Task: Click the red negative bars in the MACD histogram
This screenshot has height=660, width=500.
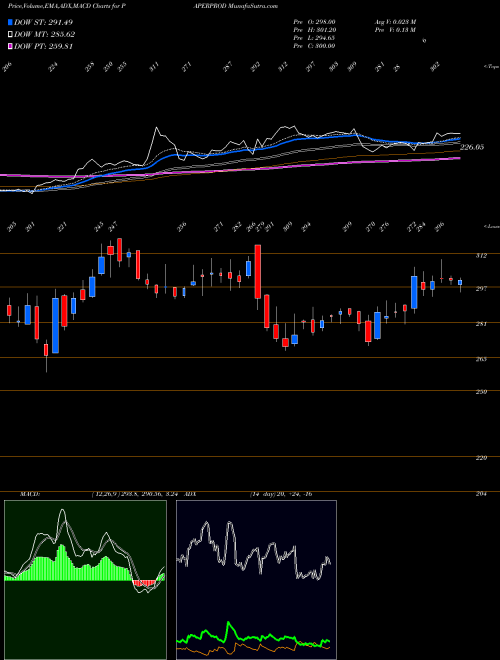Action: click(x=144, y=583)
